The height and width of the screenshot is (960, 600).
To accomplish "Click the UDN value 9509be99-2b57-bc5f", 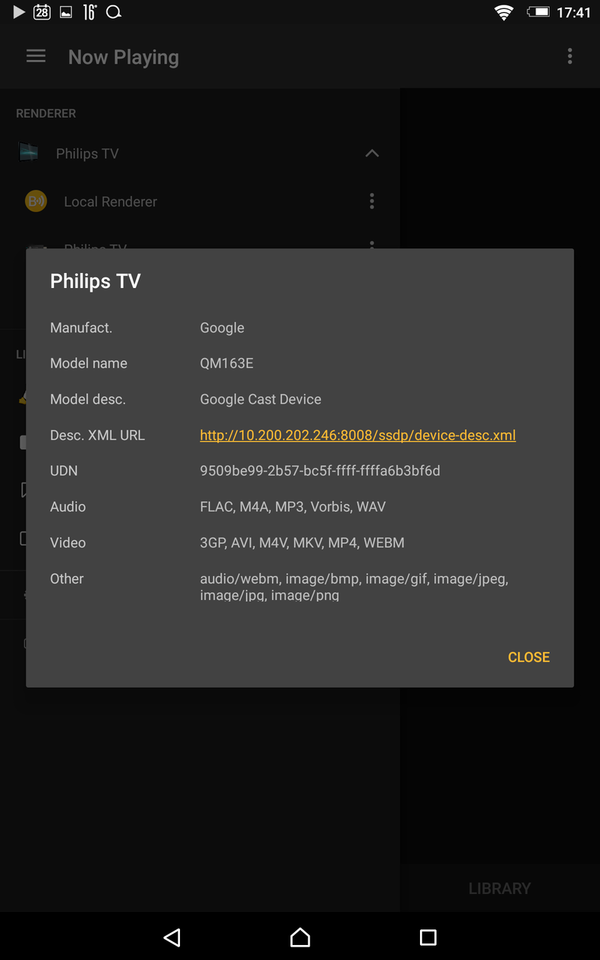I will click(x=320, y=471).
